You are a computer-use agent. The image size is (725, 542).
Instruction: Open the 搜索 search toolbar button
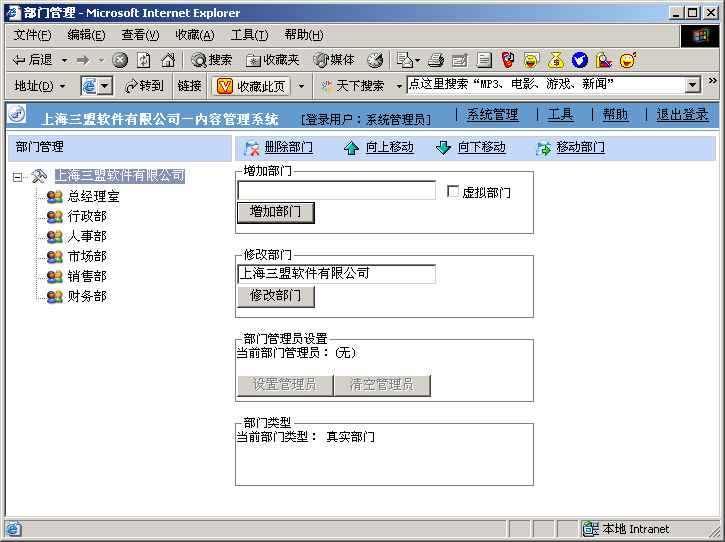pos(211,60)
